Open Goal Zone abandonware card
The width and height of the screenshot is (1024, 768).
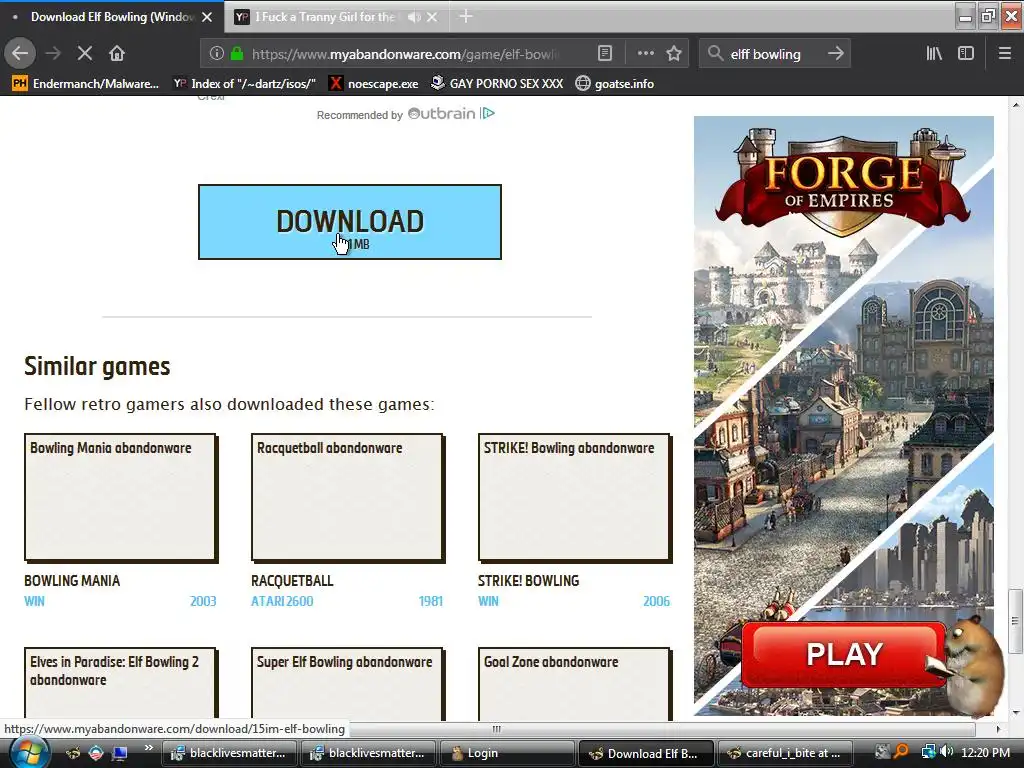(574, 683)
